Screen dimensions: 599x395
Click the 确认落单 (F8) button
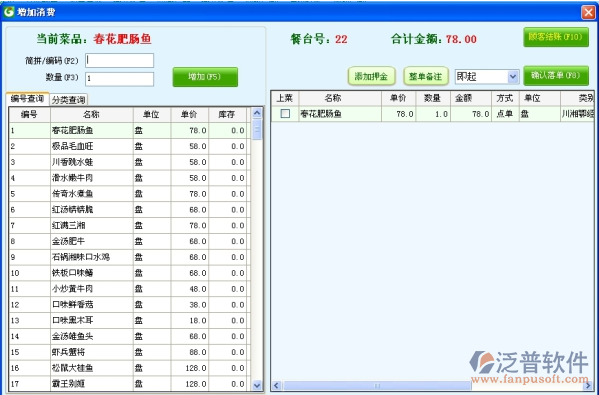coord(556,76)
